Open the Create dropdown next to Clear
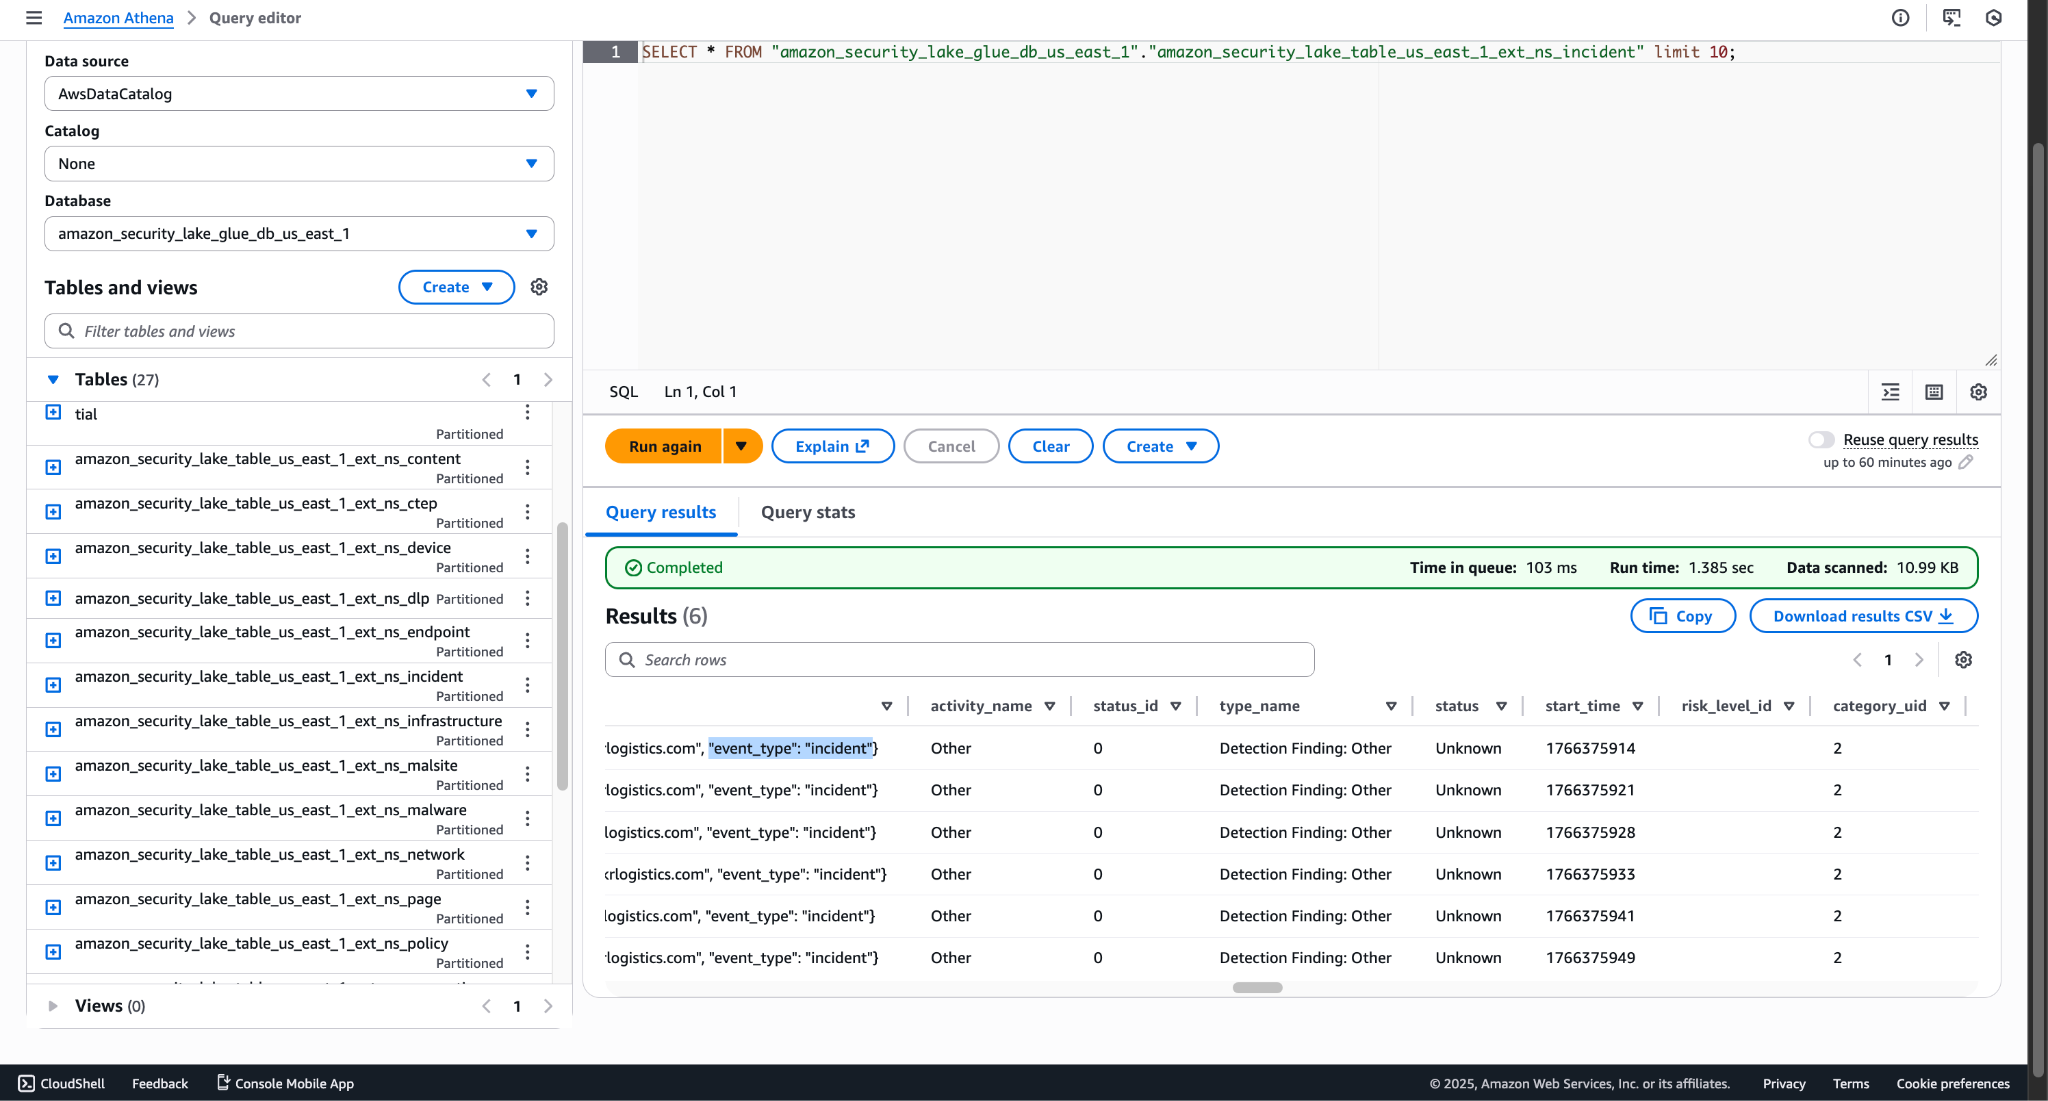 [x=1160, y=446]
